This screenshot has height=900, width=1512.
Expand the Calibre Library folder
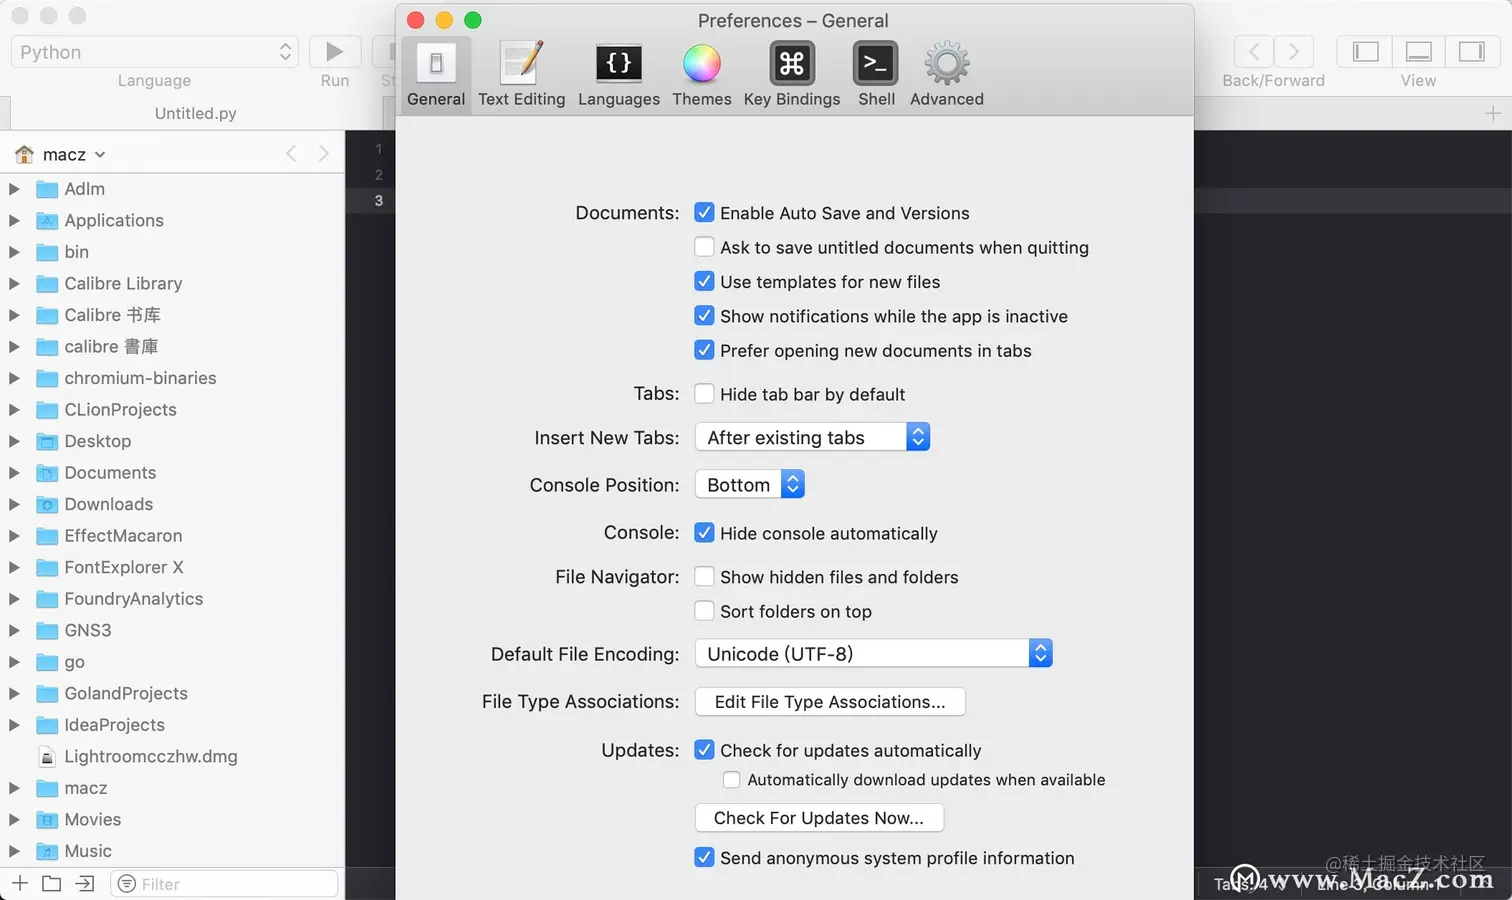(x=14, y=283)
